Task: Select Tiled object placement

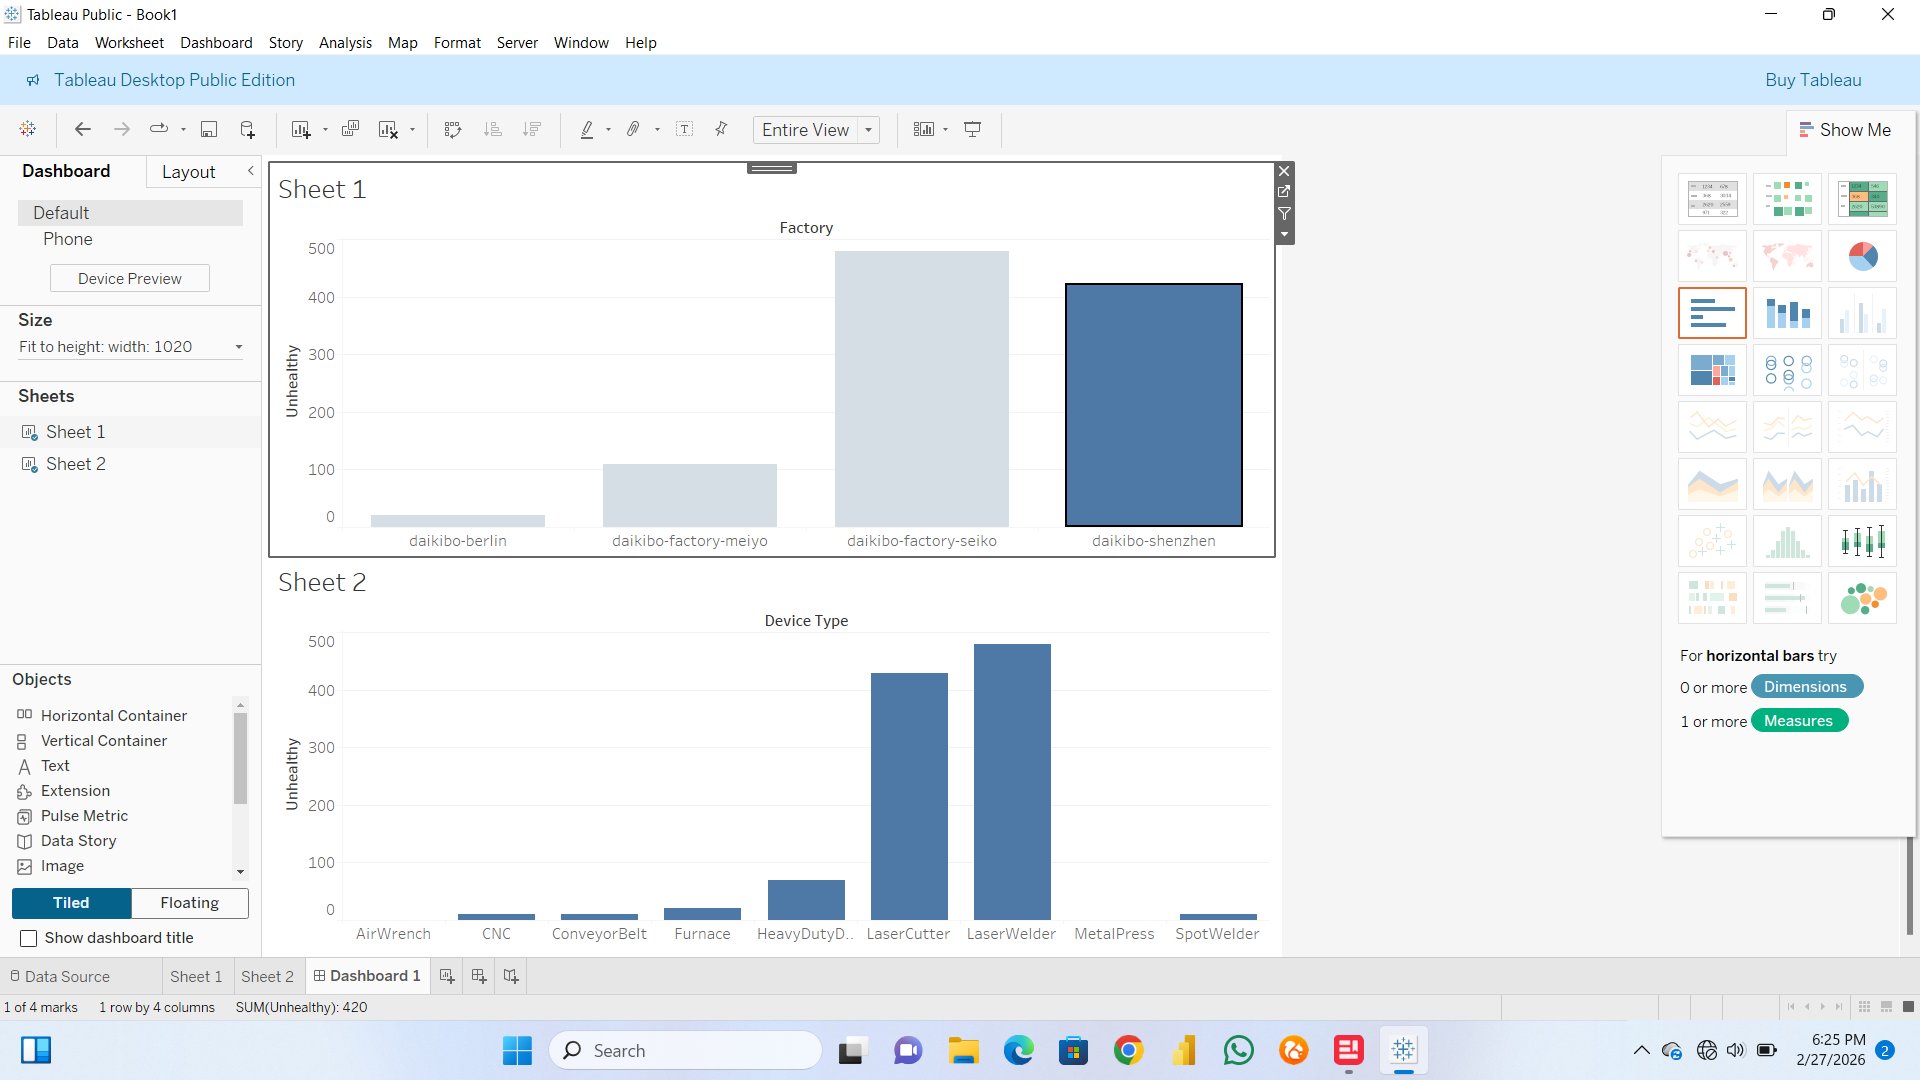Action: [71, 902]
